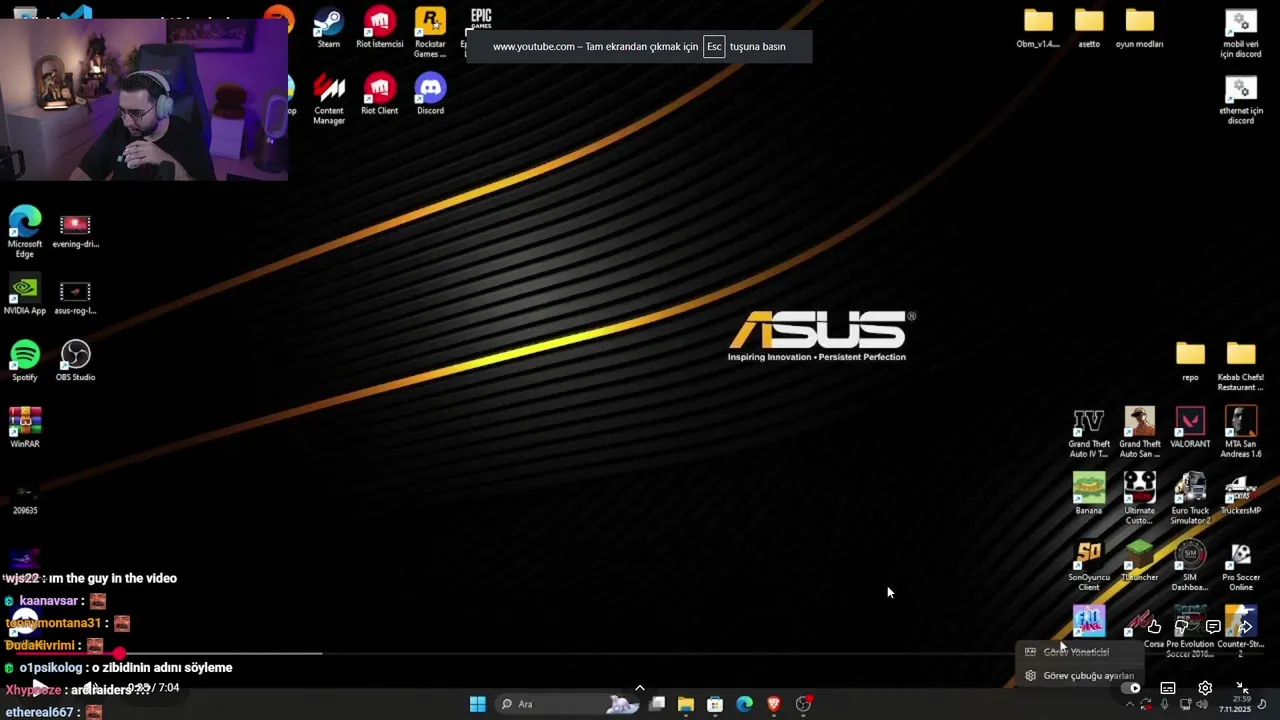Open the NVIDIA App shortcut
Image resolution: width=1280 pixels, height=720 pixels.
25,295
